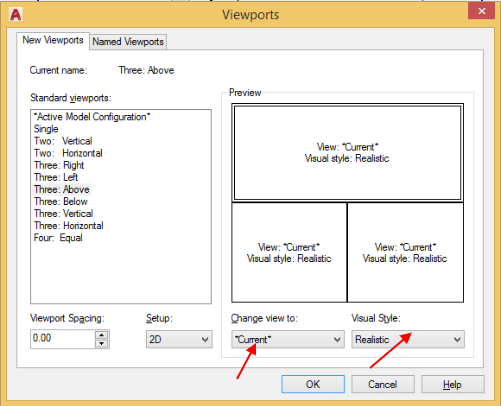This screenshot has height=406, width=501.
Task: Select the bottom-left preview viewport pane
Action: click(289, 252)
